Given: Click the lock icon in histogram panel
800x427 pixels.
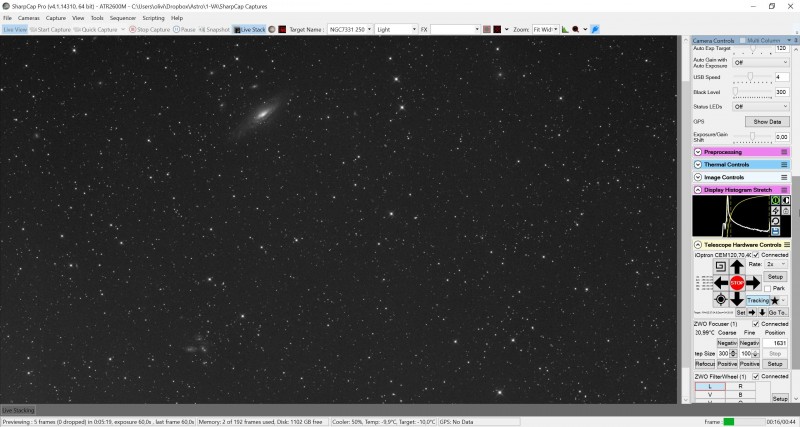Looking at the screenshot, I should pyautogui.click(x=786, y=211).
